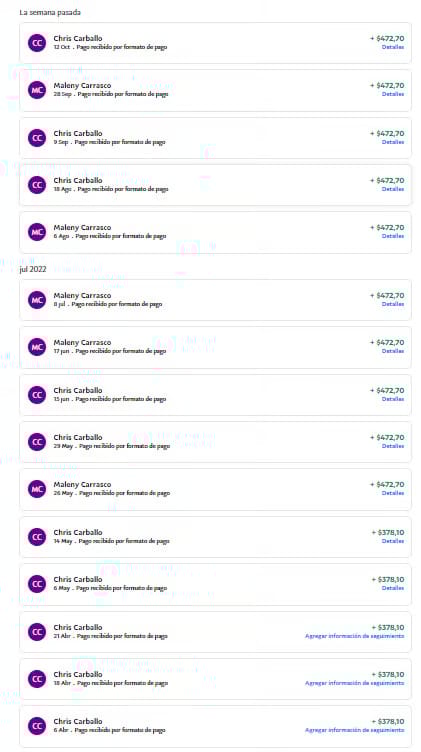Click CC avatar for the 15 Jun payment
The image size is (421, 752).
(x=37, y=395)
